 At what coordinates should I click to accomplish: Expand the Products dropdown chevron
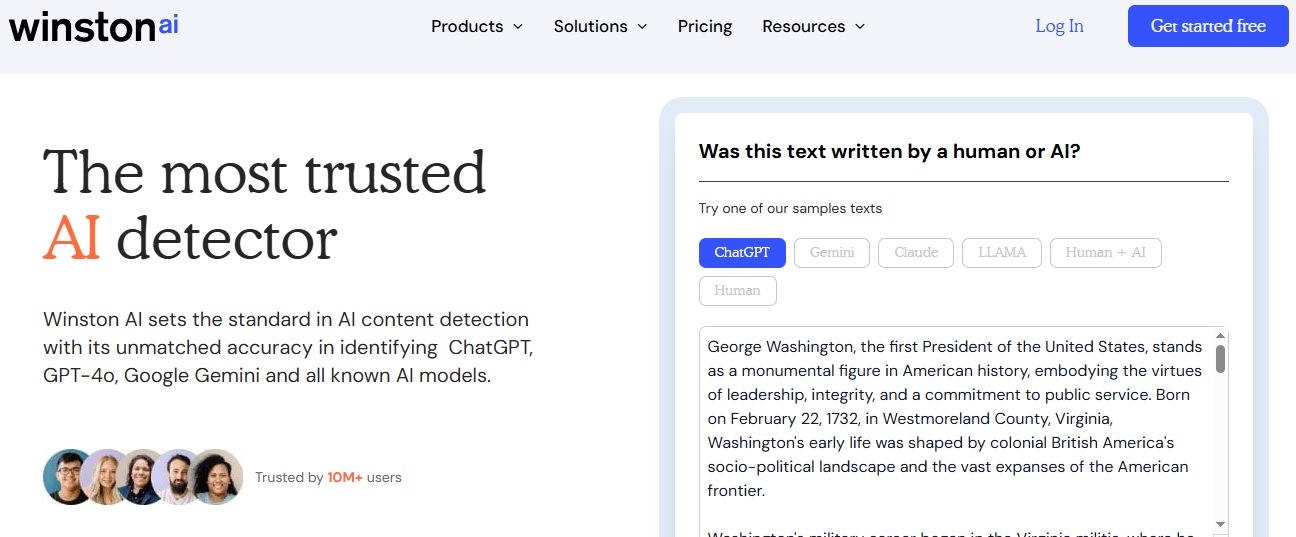point(518,27)
